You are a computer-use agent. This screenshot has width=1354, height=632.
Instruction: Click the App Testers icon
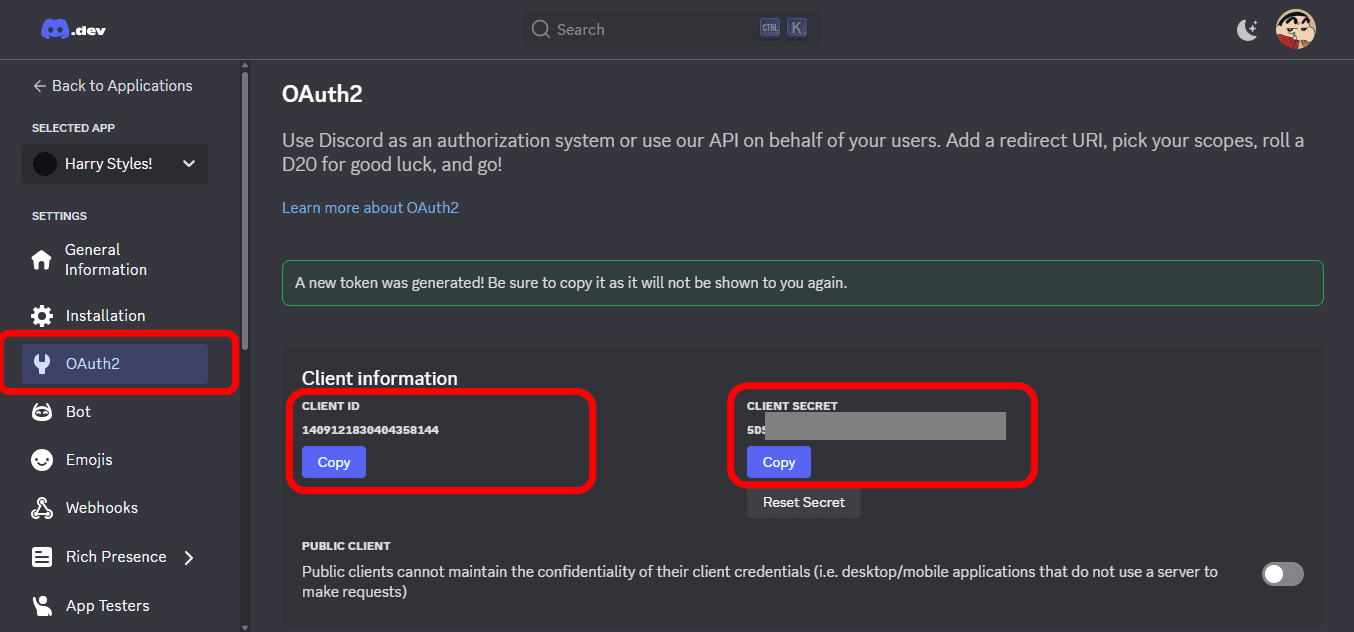pos(42,606)
